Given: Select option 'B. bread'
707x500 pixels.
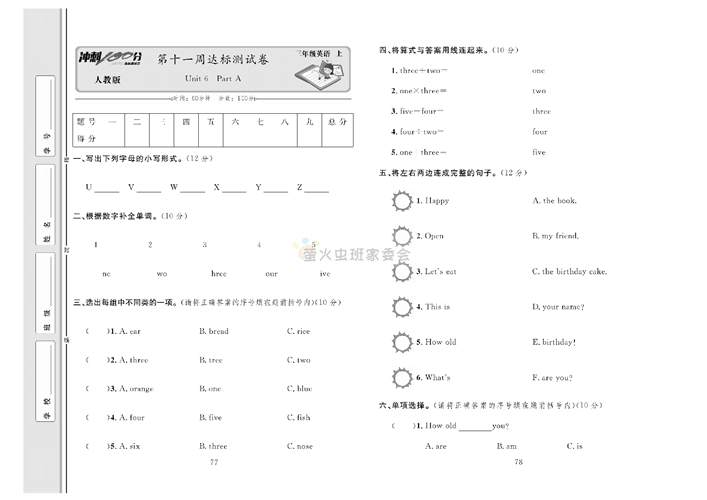Looking at the screenshot, I should [214, 331].
